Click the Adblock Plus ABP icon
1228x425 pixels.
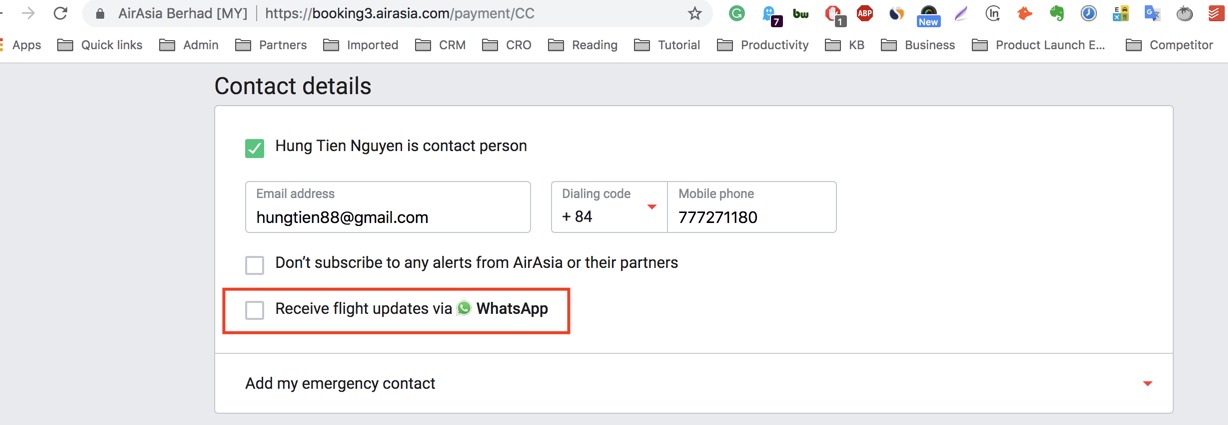coord(865,14)
